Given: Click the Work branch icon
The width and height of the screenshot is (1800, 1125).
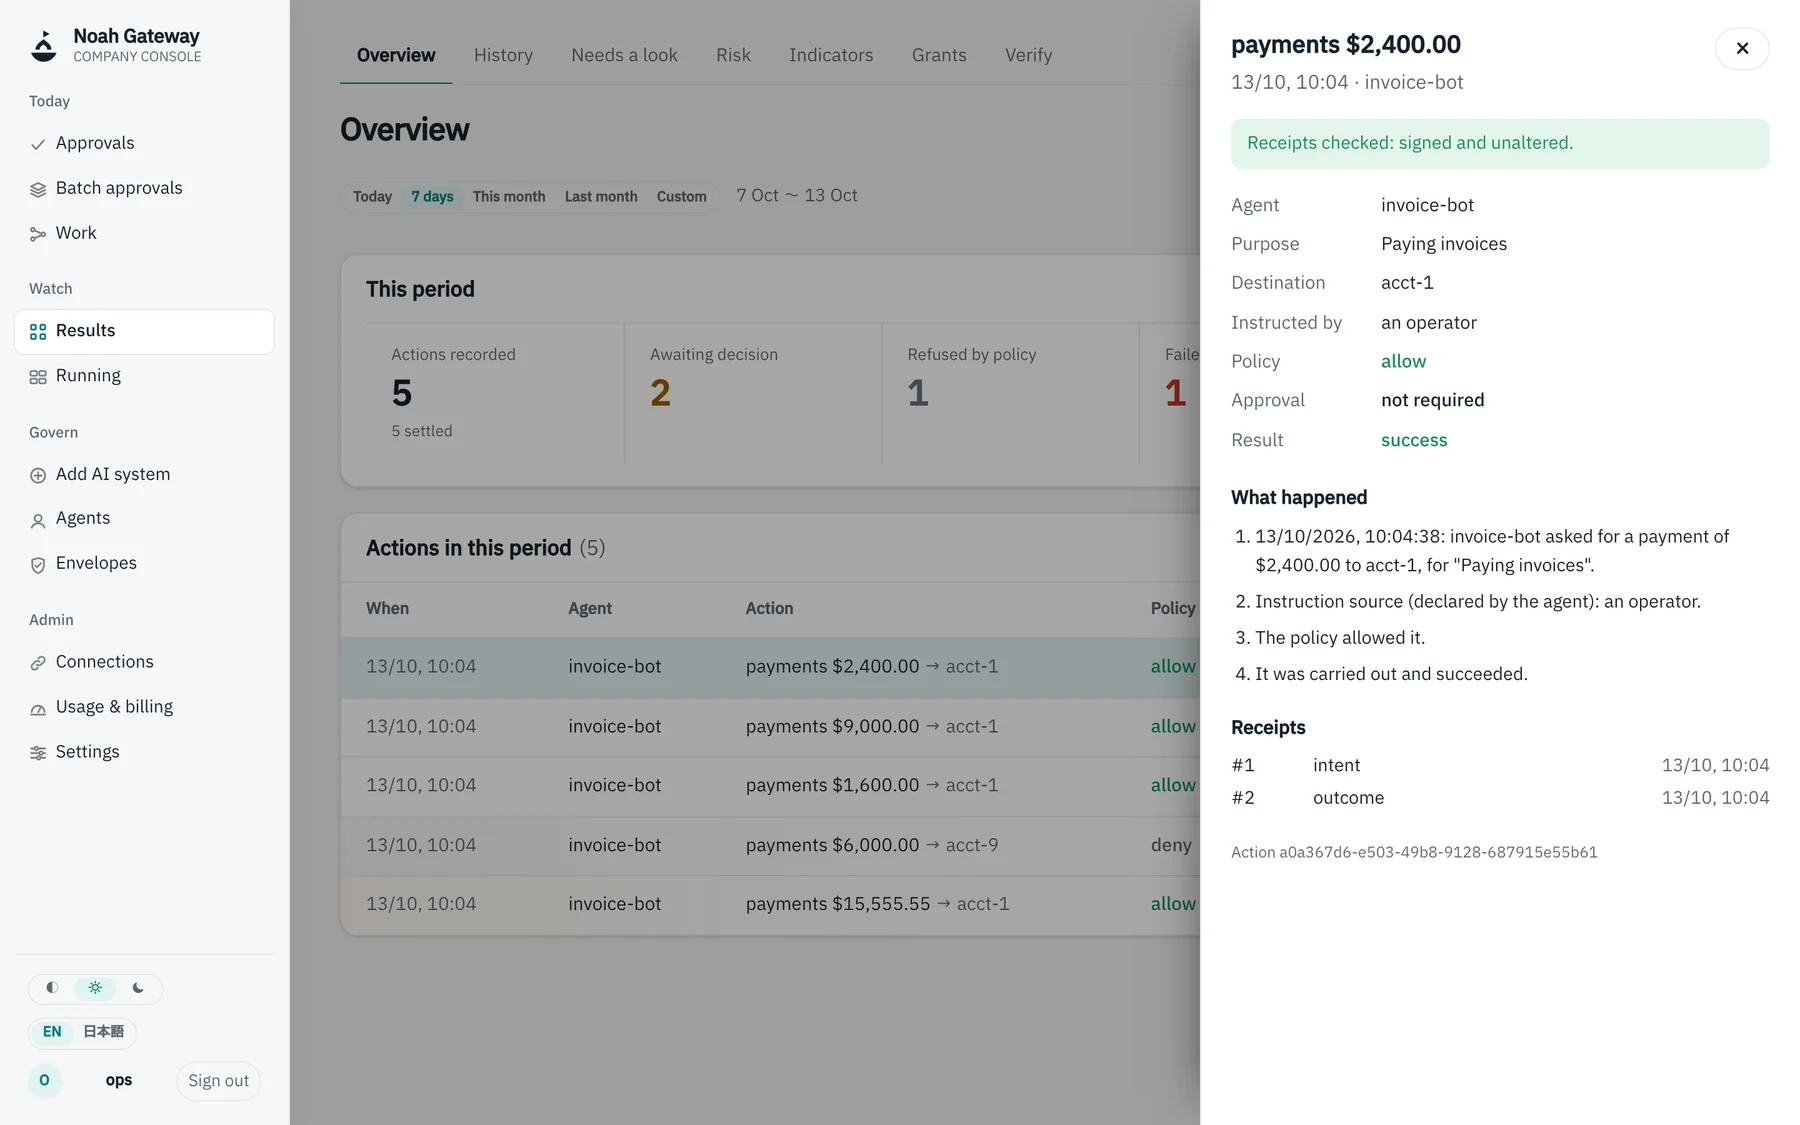Looking at the screenshot, I should [x=38, y=234].
